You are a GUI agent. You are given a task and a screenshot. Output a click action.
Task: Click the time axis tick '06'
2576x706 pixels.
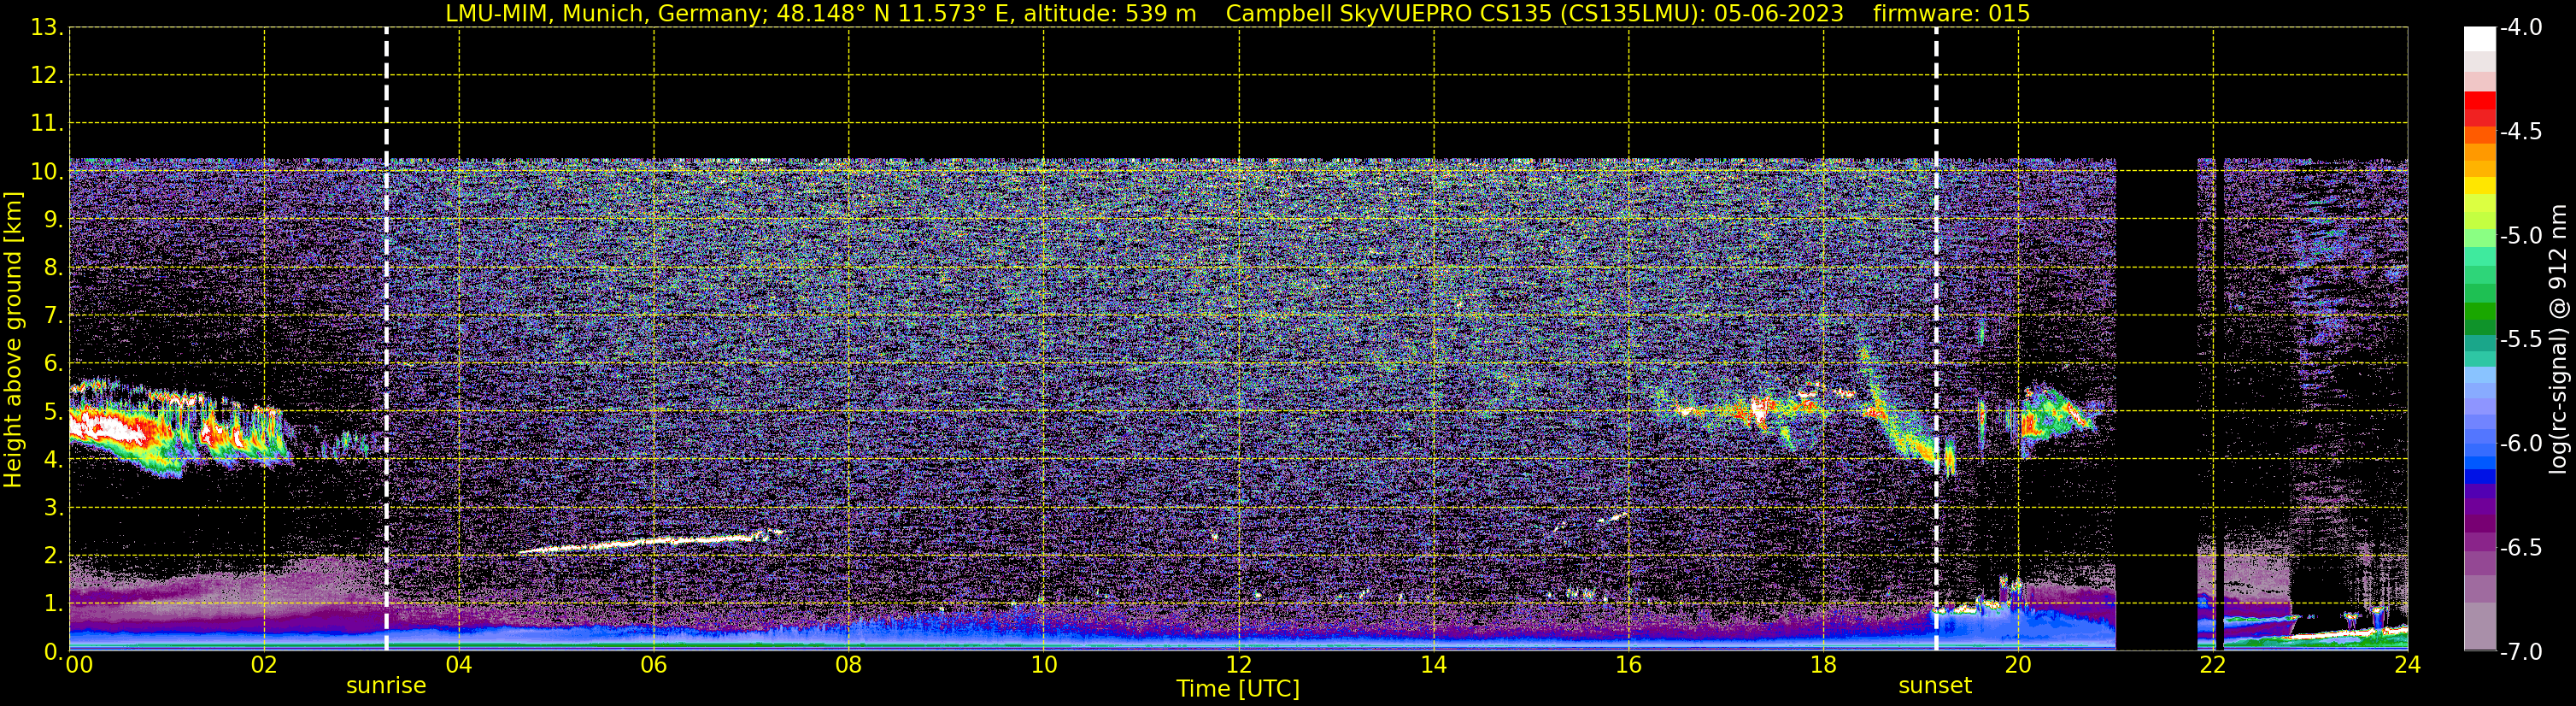(x=654, y=665)
